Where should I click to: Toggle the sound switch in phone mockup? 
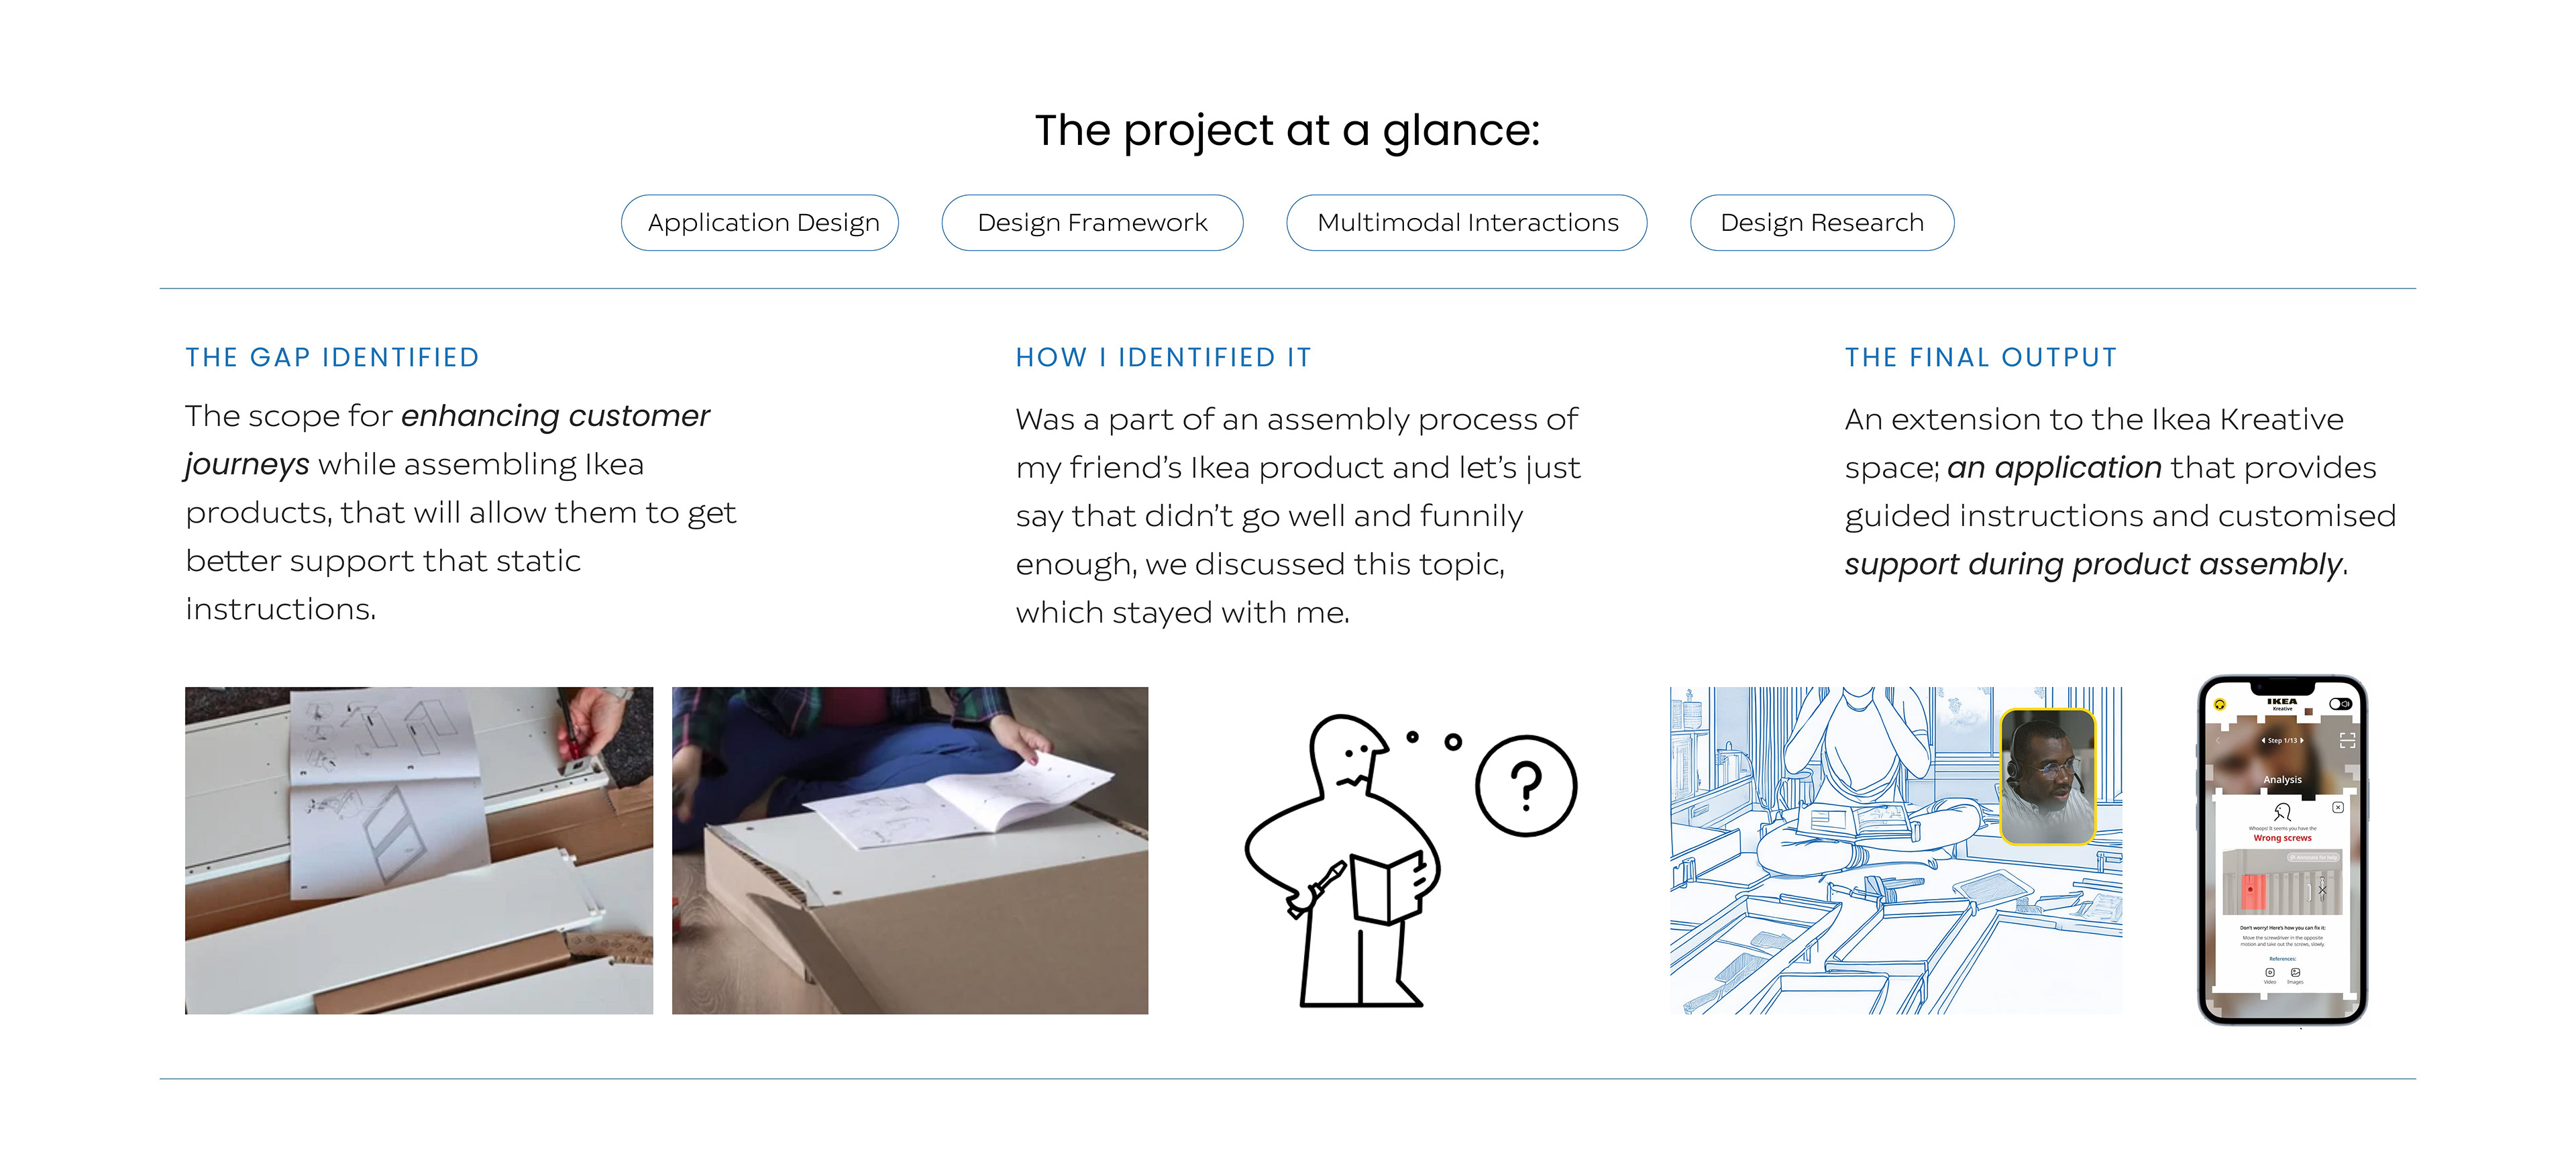pos(2341,704)
